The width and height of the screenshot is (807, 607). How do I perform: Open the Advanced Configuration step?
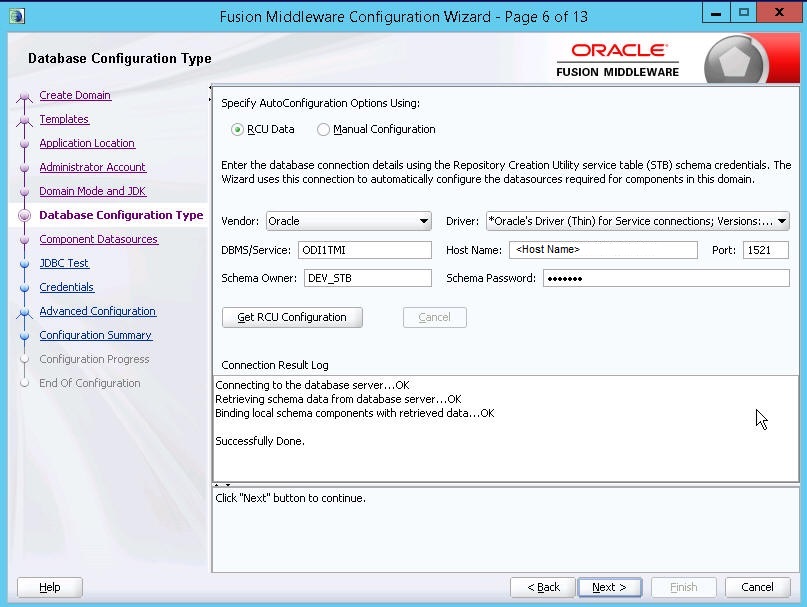[x=97, y=311]
